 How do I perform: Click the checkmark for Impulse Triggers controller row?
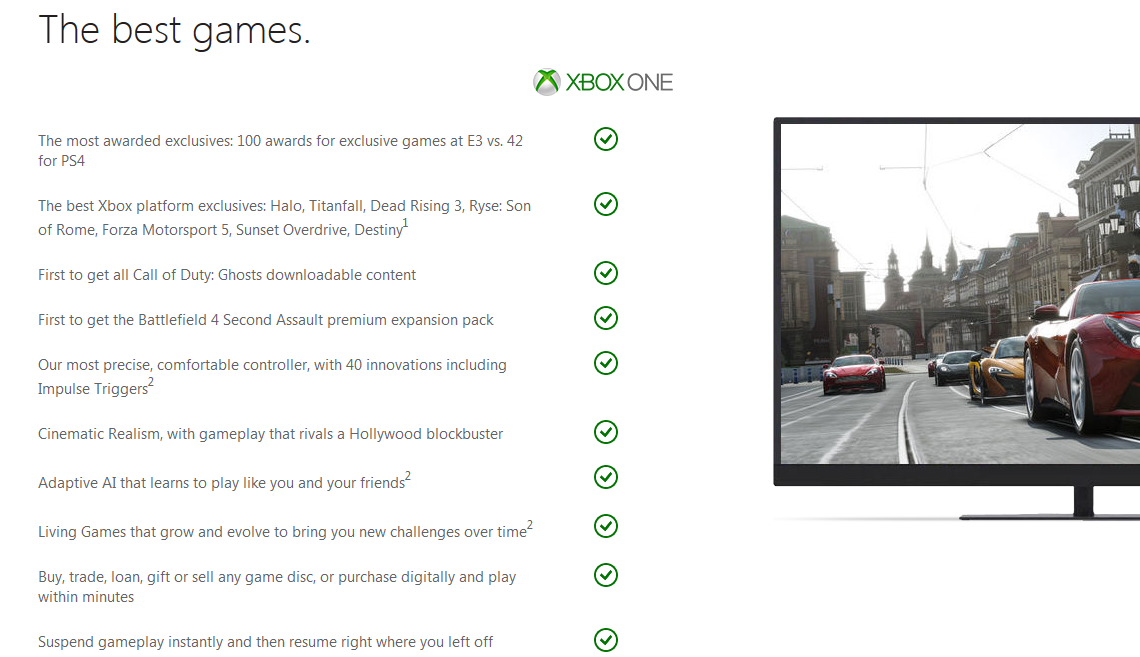click(606, 363)
